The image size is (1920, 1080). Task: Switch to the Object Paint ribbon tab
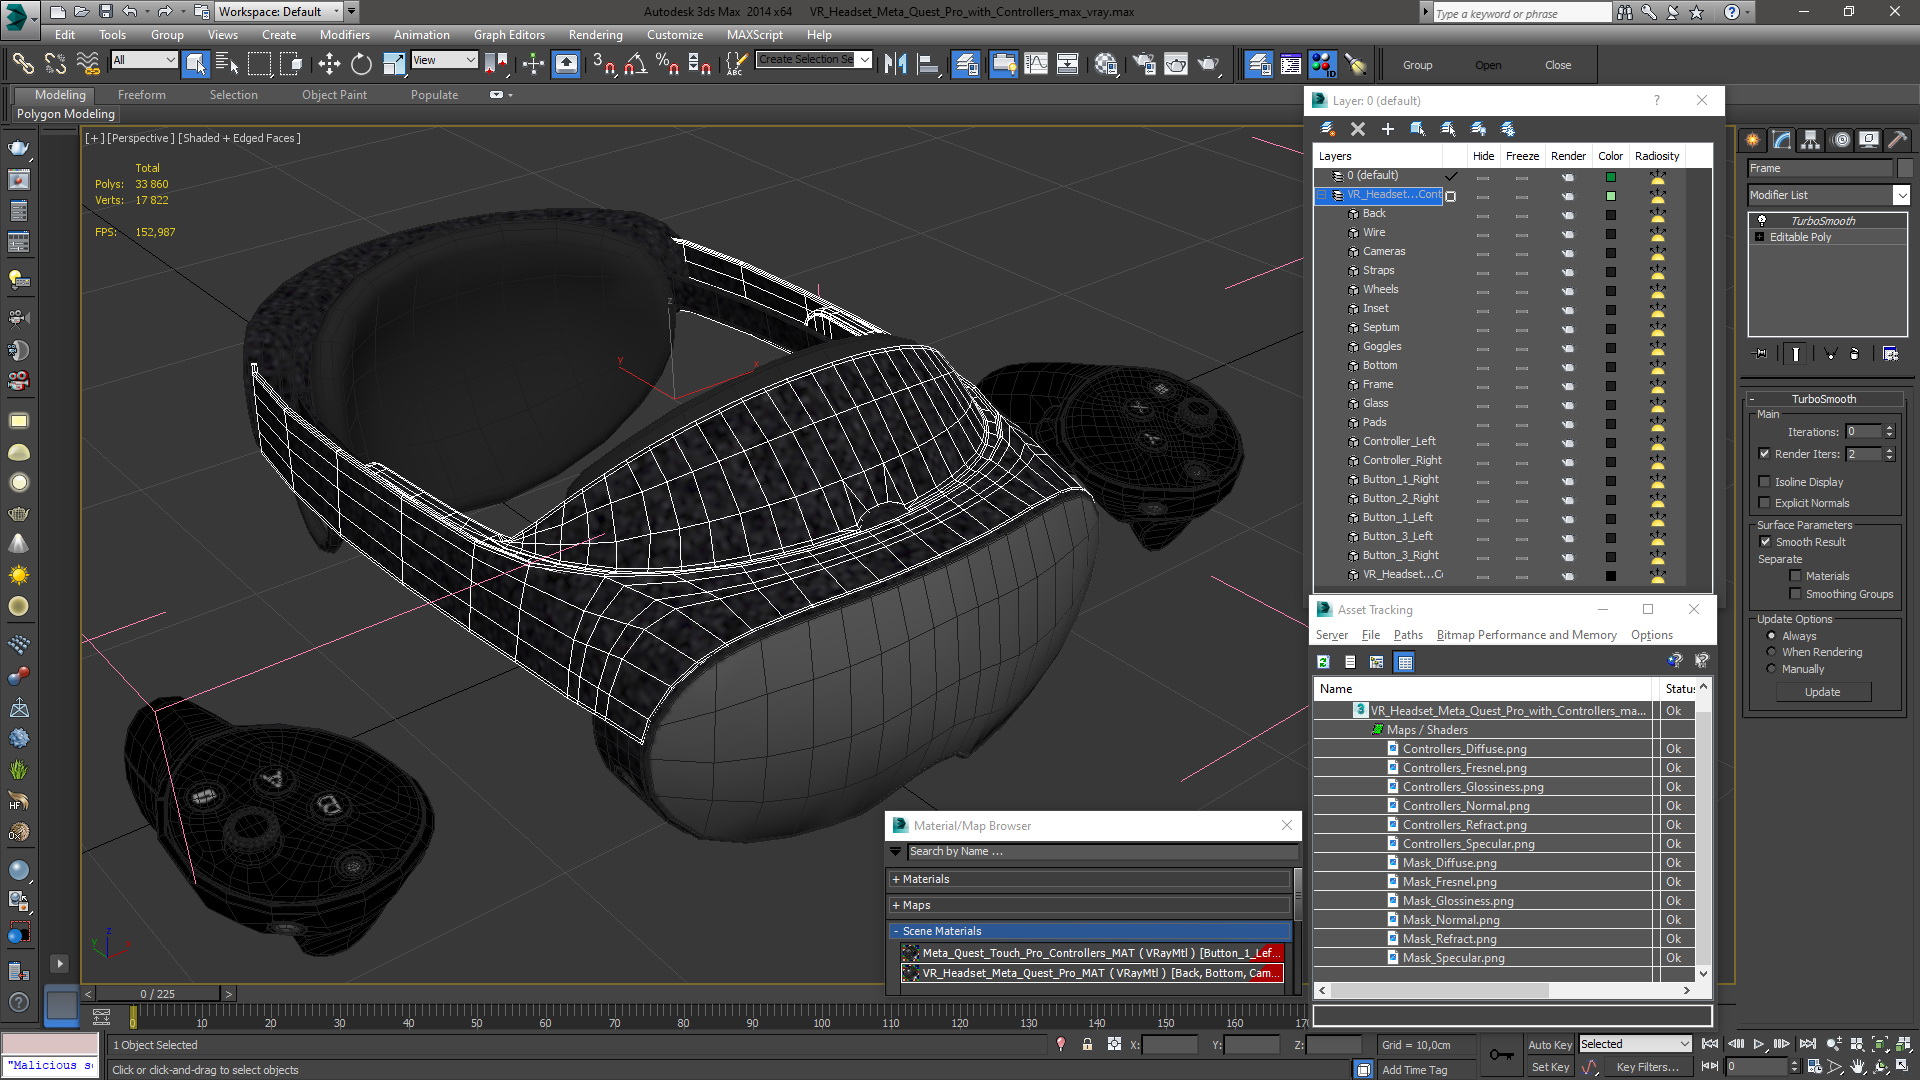point(334,95)
